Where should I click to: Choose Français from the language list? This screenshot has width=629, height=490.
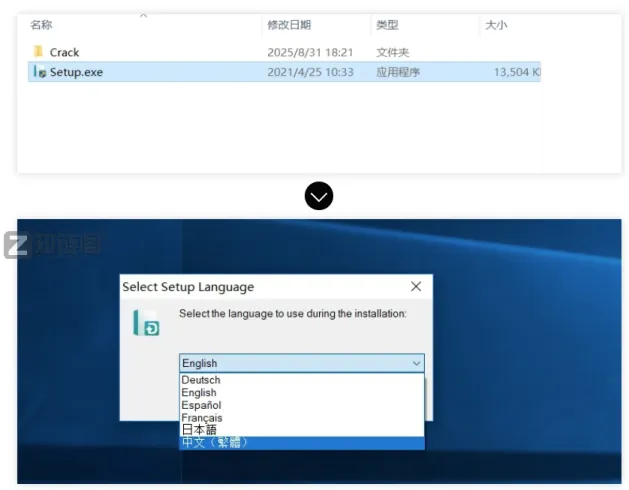tap(302, 417)
